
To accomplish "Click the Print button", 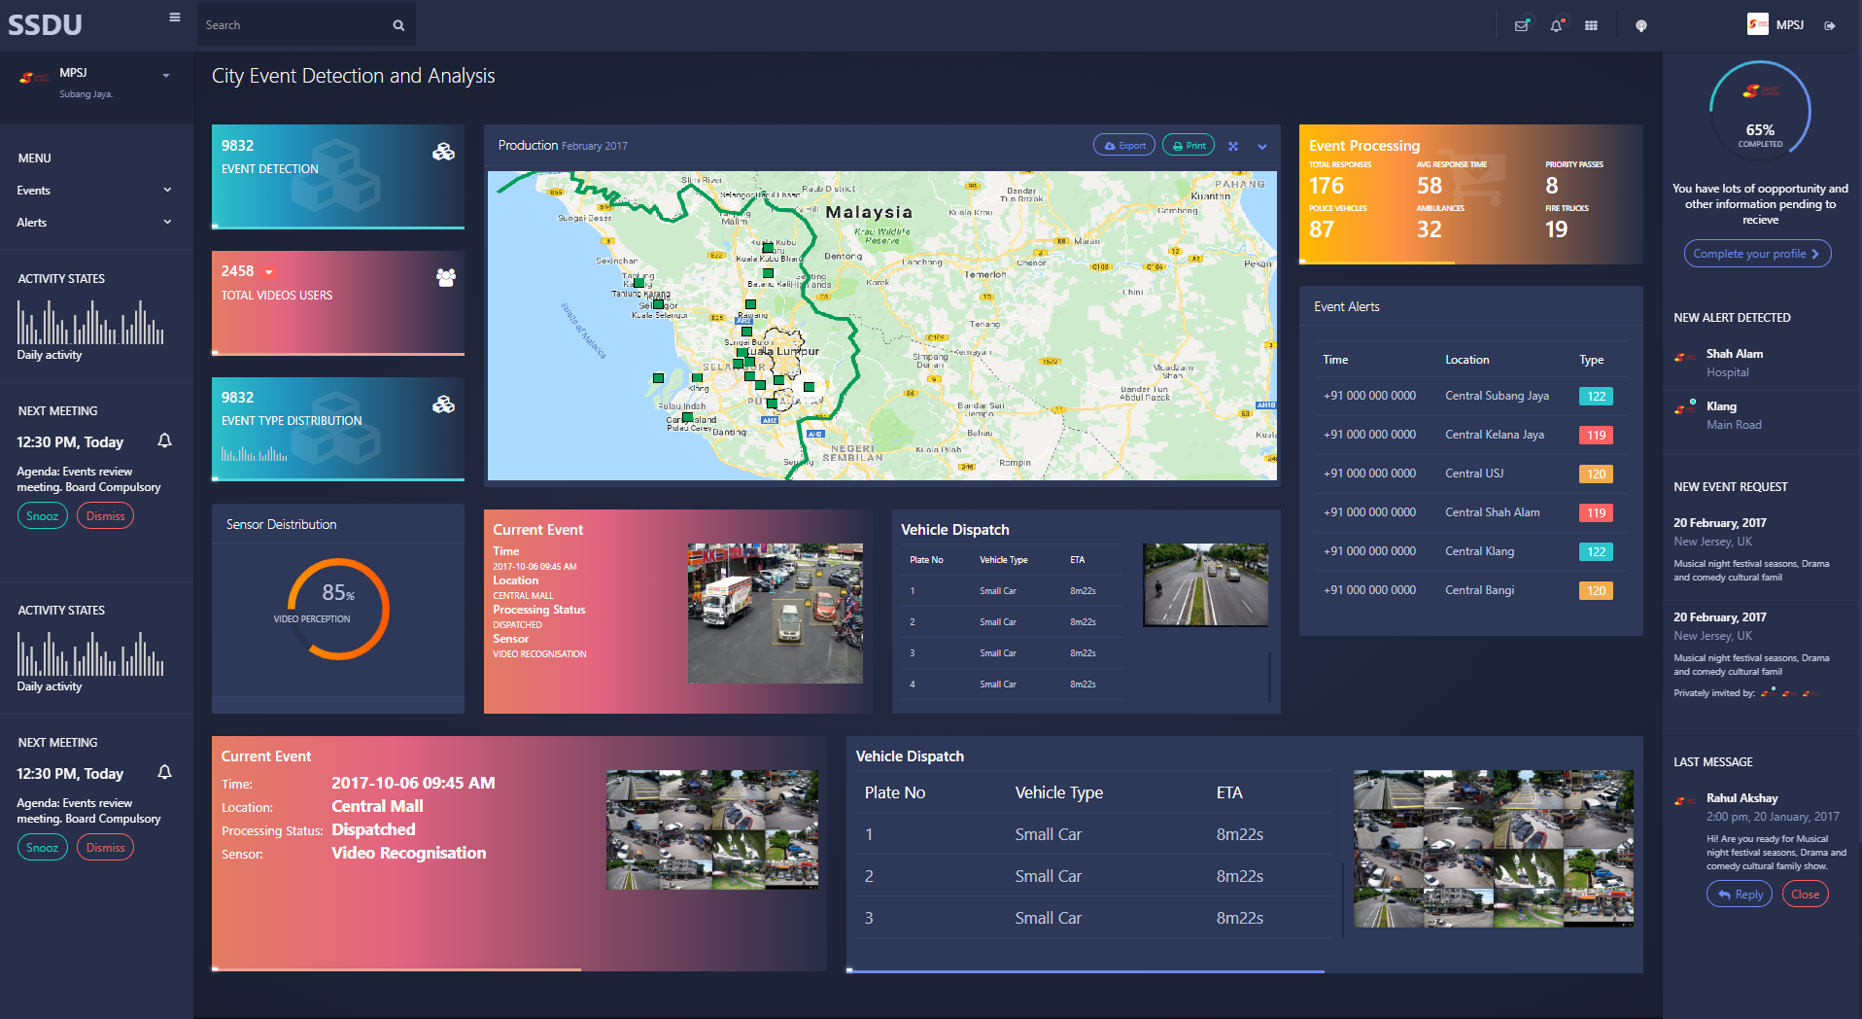I will (1188, 146).
